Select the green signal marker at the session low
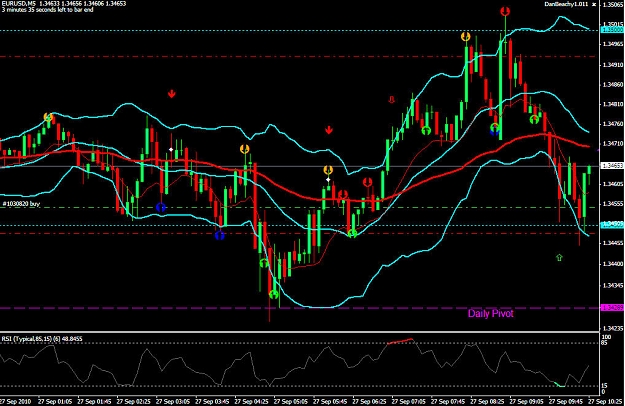Screen dimensions: 625x406 point(274,294)
